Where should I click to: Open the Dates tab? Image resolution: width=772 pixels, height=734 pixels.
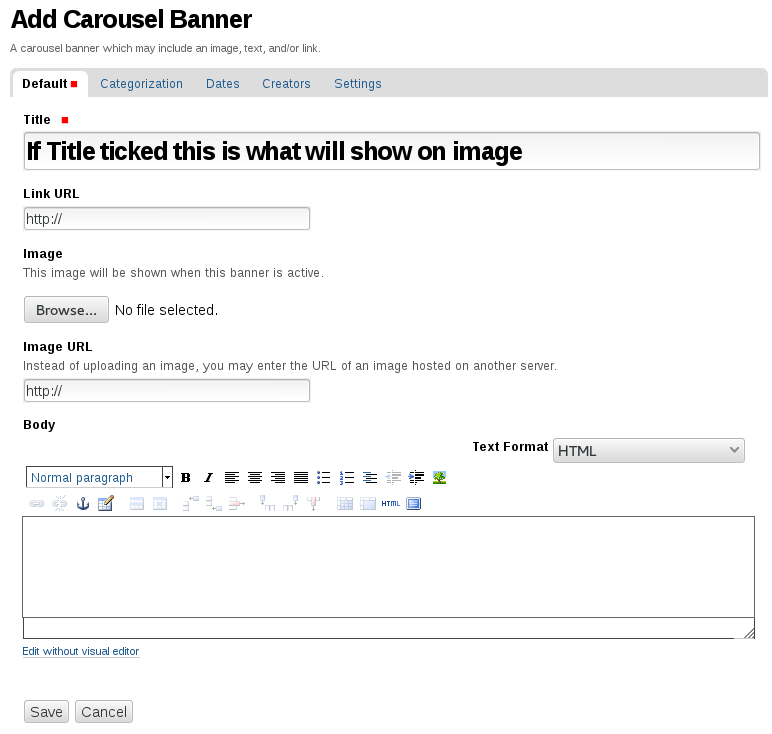coord(223,84)
